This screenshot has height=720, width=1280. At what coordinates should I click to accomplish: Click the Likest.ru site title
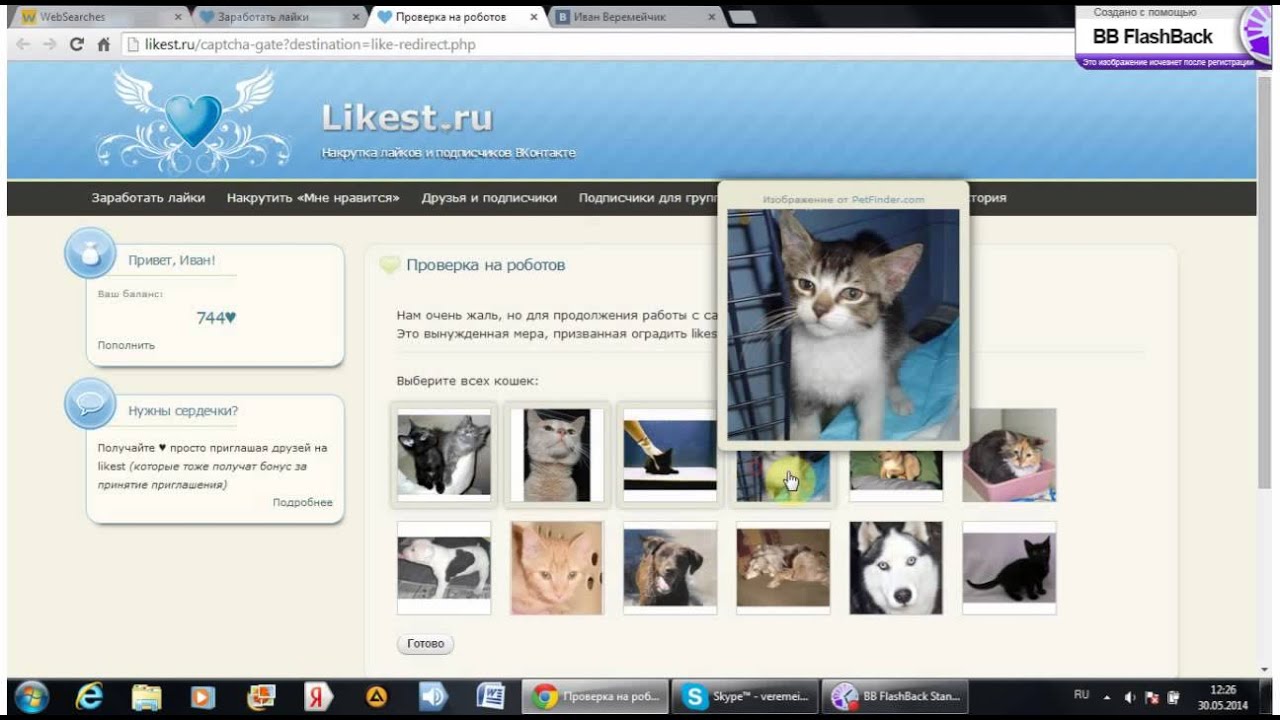click(407, 118)
